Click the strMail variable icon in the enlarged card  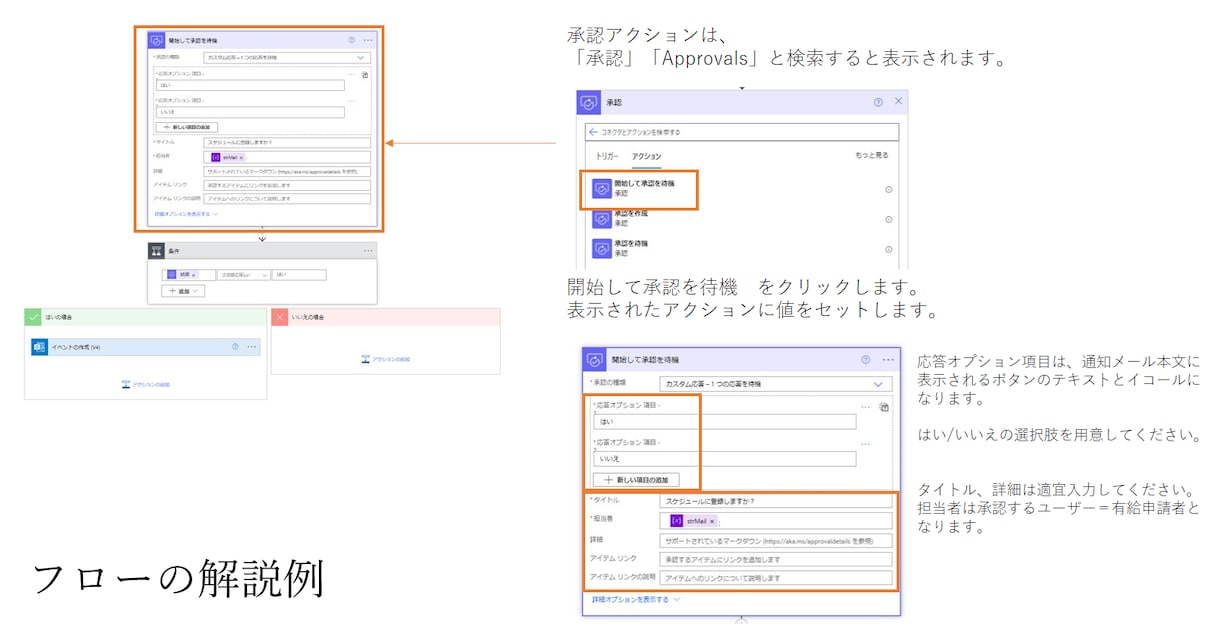click(676, 521)
